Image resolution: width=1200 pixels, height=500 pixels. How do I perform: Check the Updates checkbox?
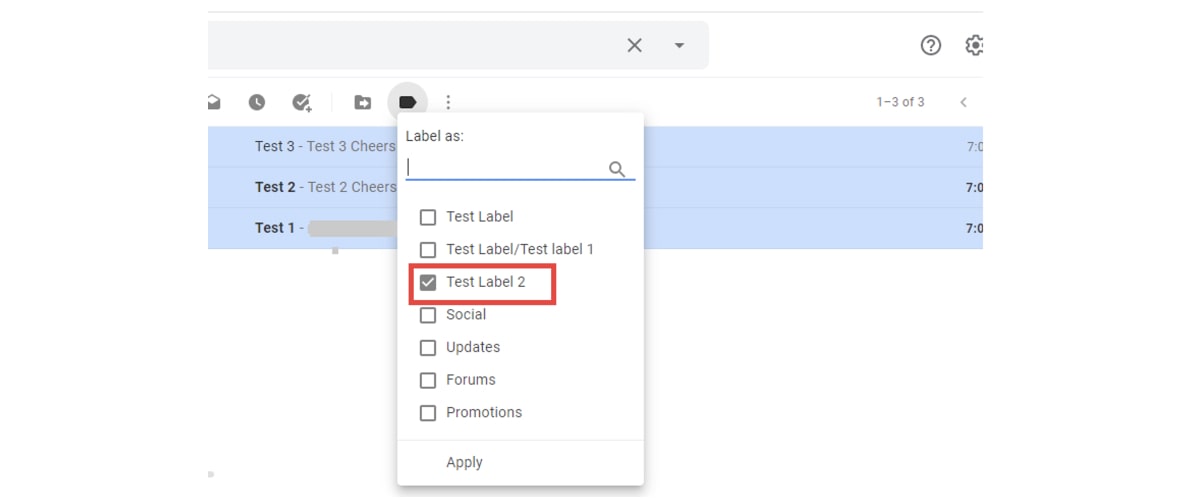coord(428,348)
